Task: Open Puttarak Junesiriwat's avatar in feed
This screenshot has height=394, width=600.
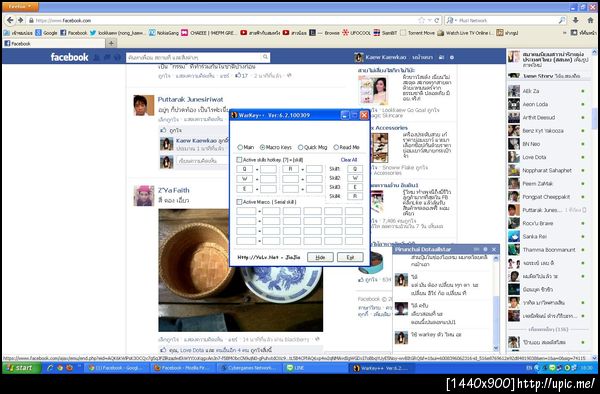Action: coord(144,105)
